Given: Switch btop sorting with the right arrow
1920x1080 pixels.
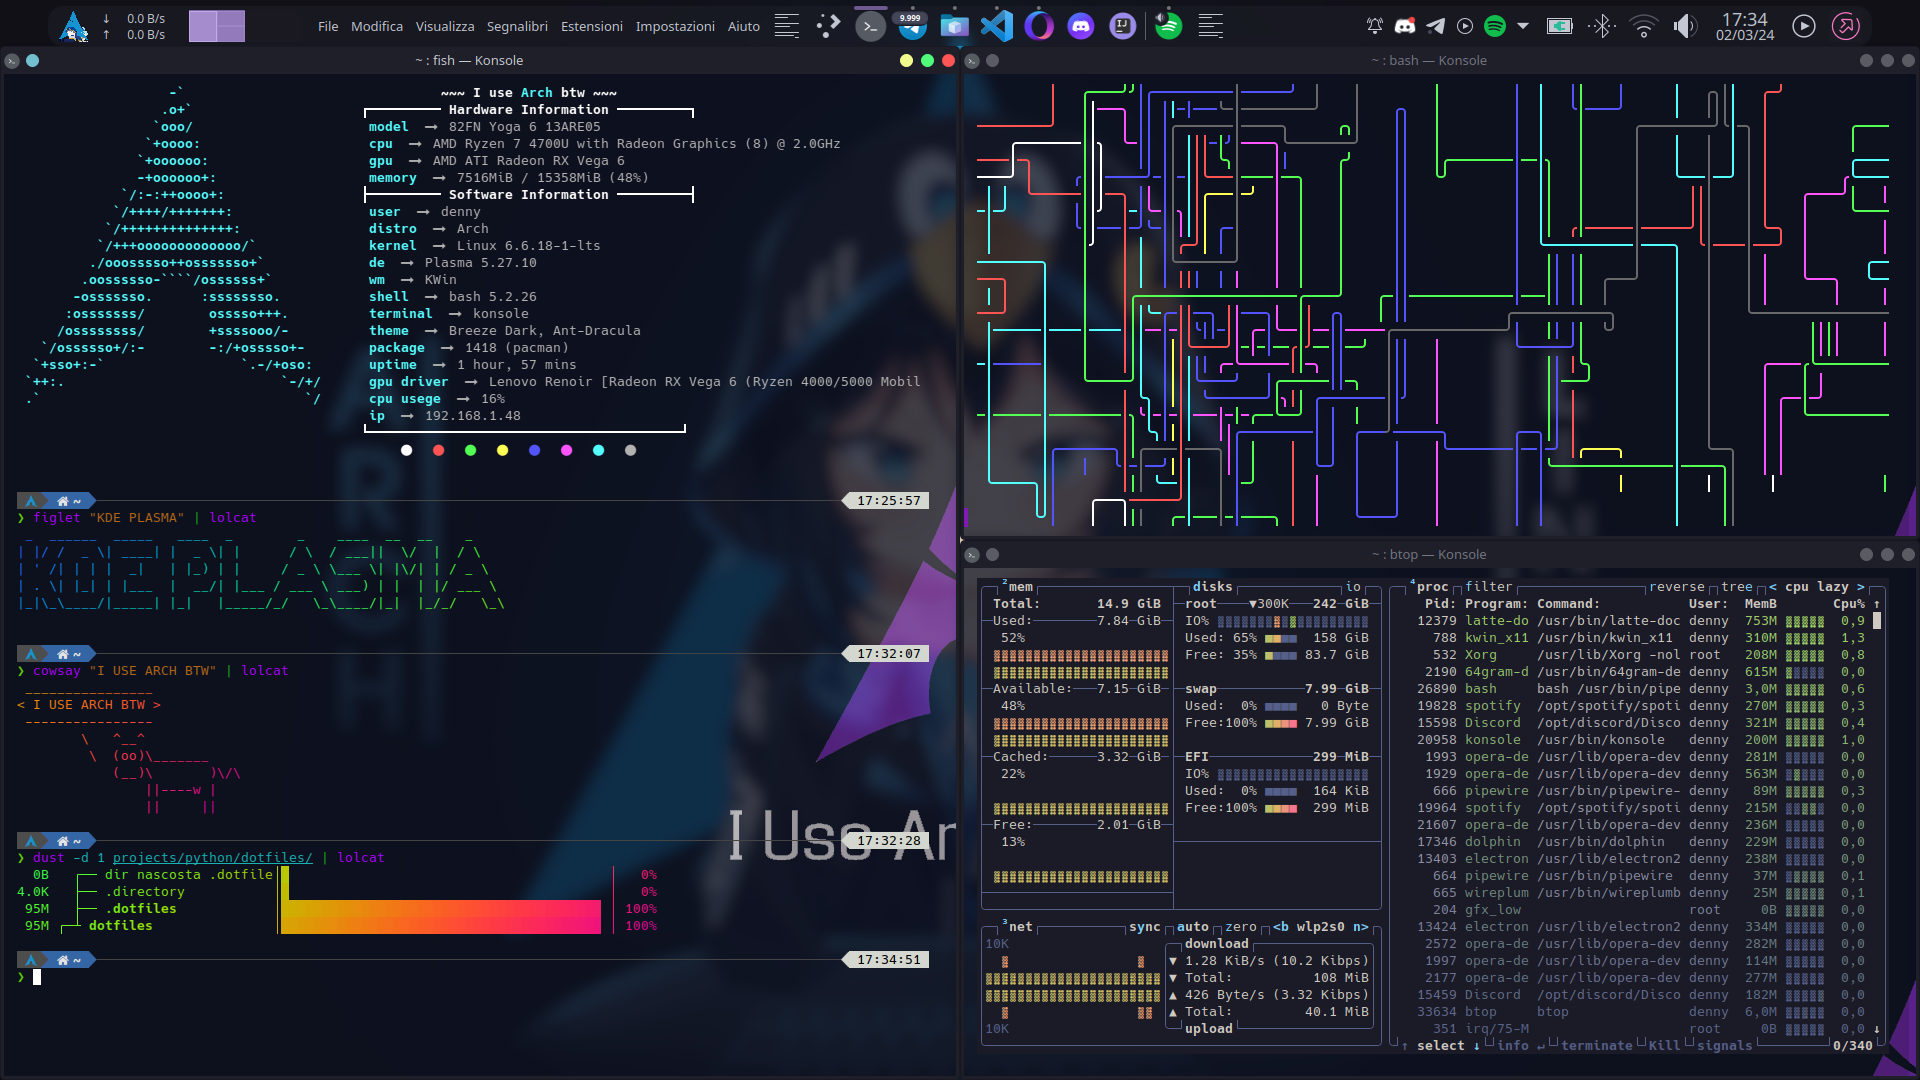Looking at the screenshot, I should click(x=1860, y=587).
